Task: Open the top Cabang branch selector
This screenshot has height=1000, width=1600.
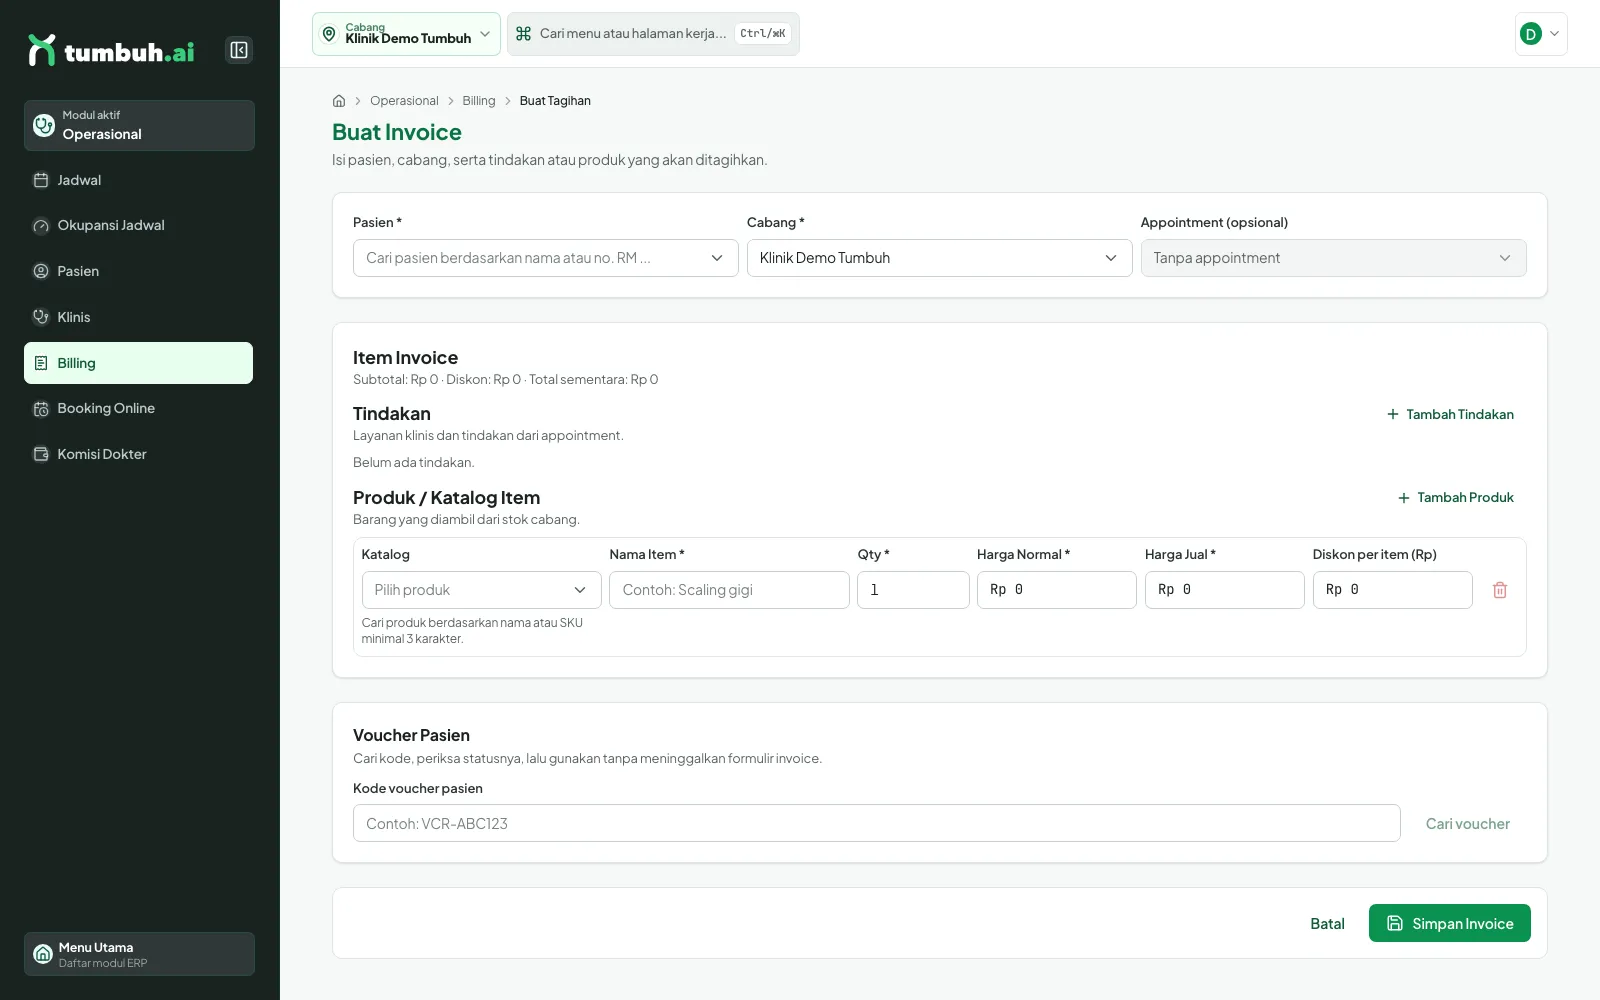Action: click(x=406, y=34)
